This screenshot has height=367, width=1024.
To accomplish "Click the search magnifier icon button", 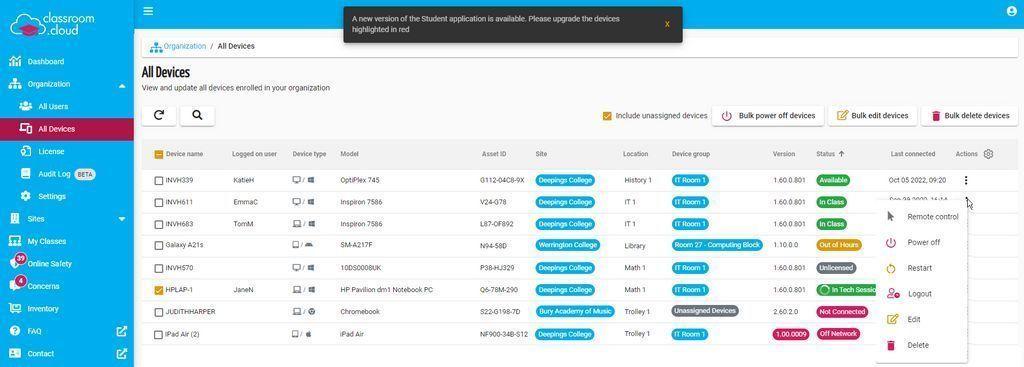I will [197, 116].
